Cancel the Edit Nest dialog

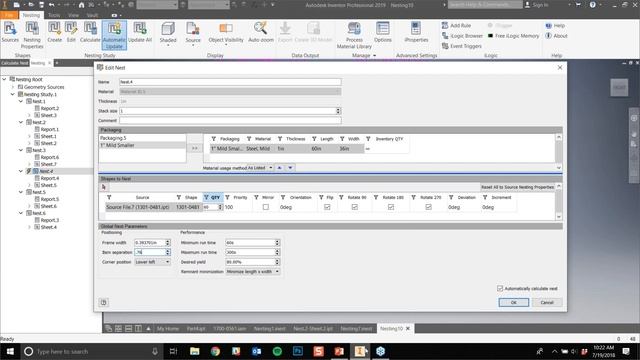(547, 302)
